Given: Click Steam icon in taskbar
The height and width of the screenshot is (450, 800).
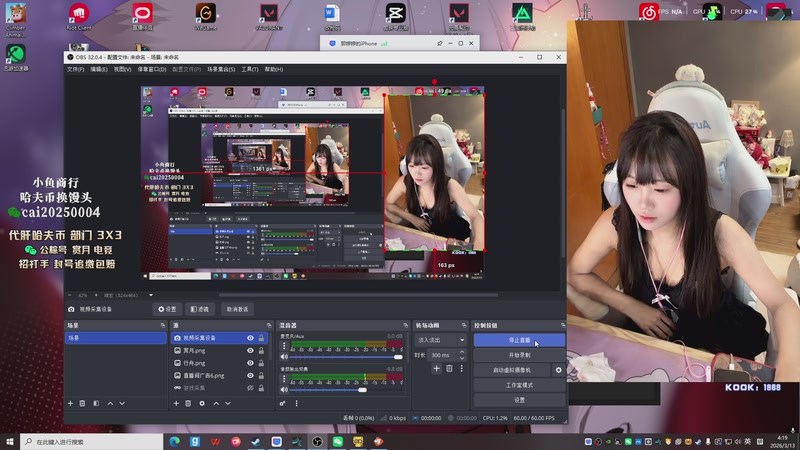Looking at the screenshot, I should tap(256, 441).
